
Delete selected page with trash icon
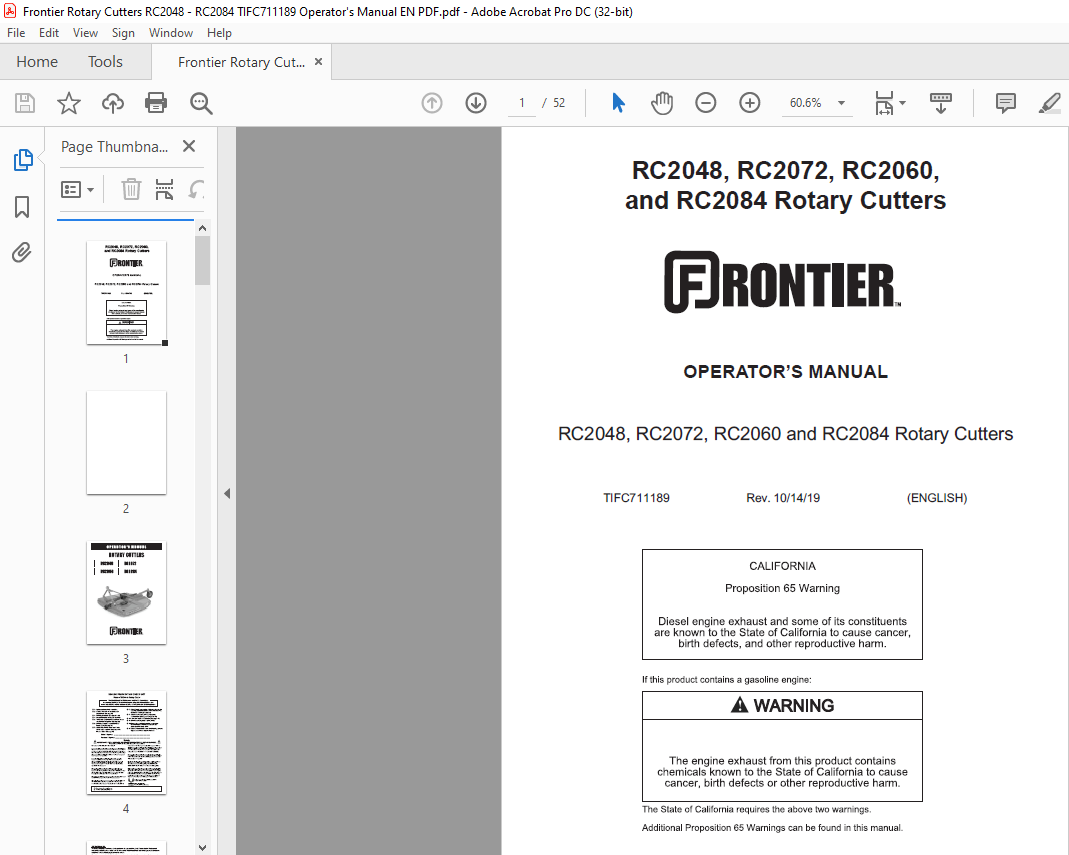pyautogui.click(x=131, y=189)
